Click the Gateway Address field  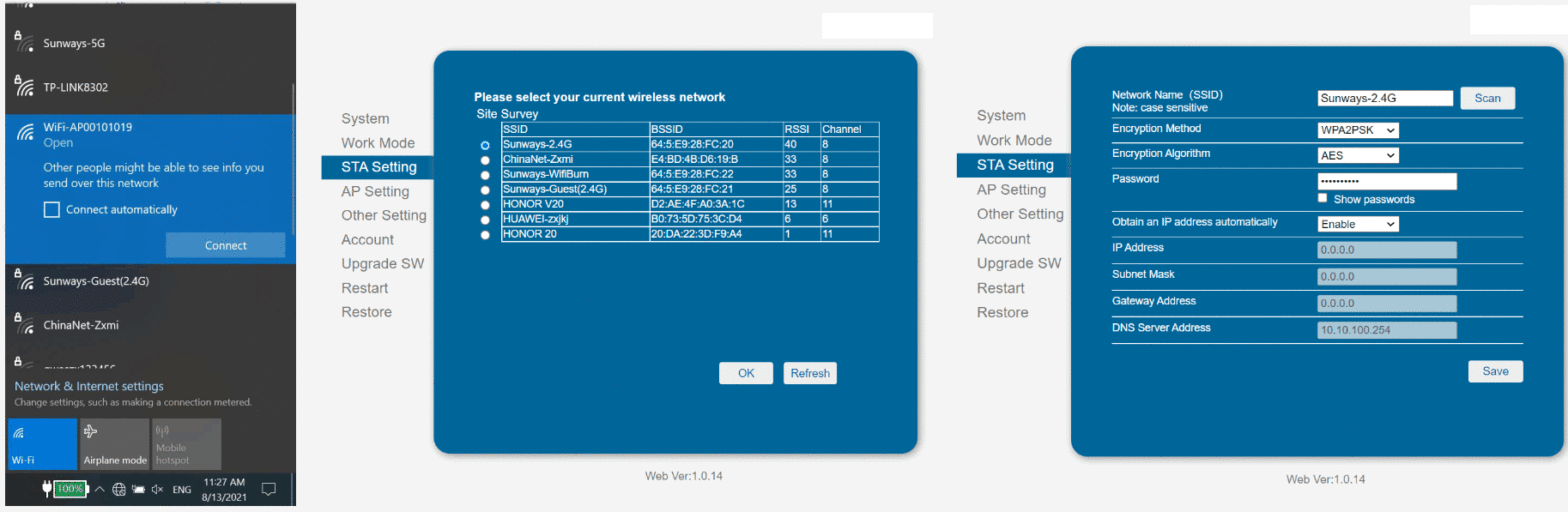pyautogui.click(x=1387, y=303)
